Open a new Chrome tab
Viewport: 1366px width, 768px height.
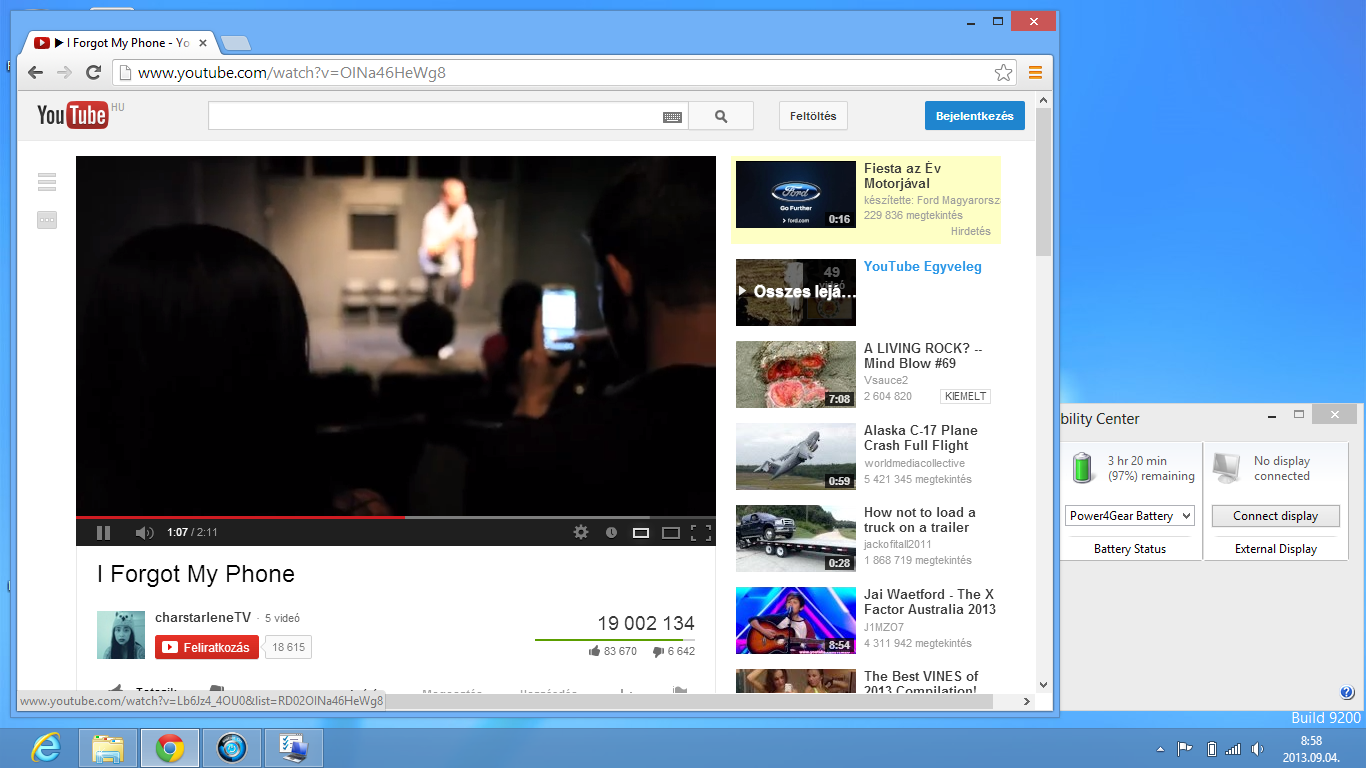click(236, 43)
